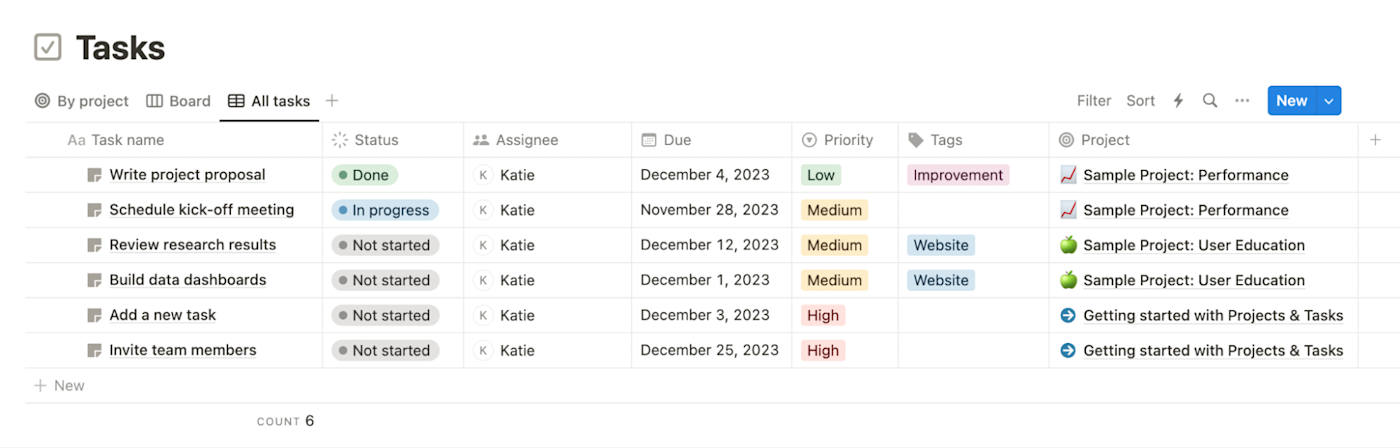This screenshot has width=1400, height=448.
Task: Click the In progress status tag
Action: 385,210
